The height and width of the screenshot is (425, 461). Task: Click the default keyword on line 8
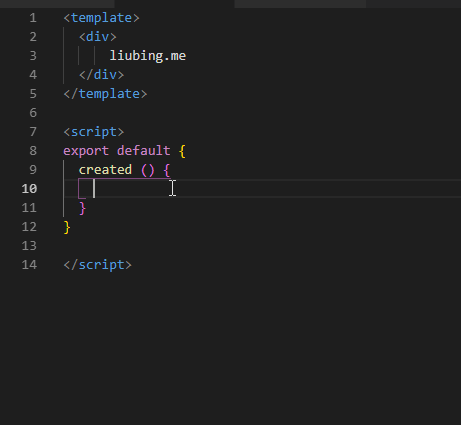144,151
